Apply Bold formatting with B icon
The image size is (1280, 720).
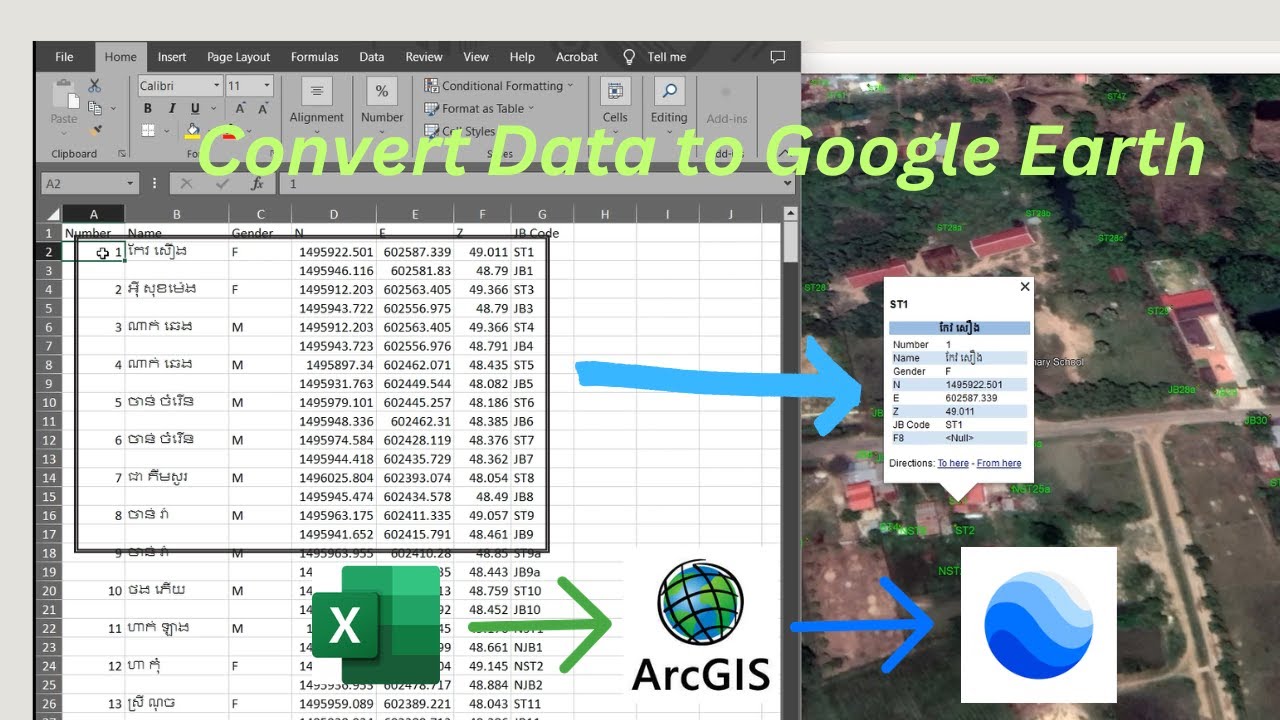pos(147,109)
